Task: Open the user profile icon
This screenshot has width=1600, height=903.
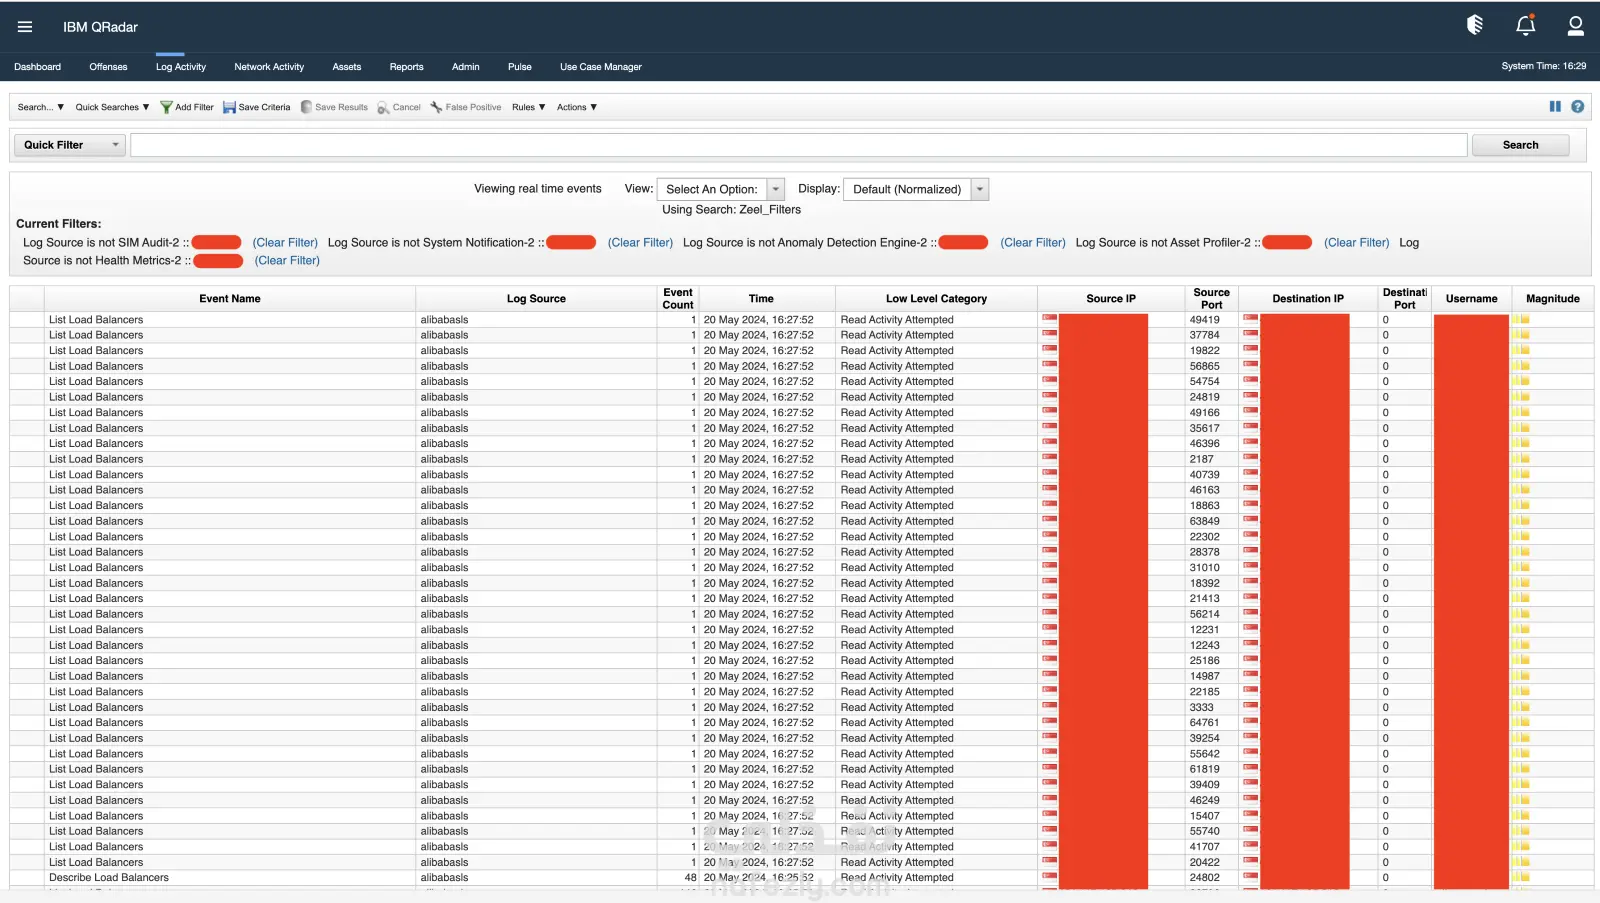Action: [x=1575, y=26]
